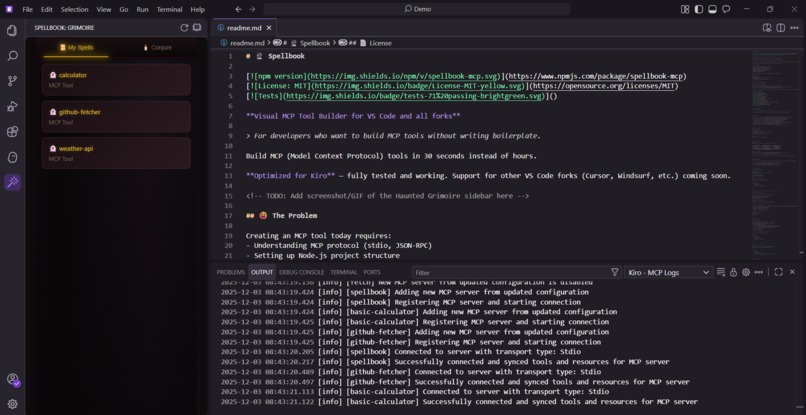Viewport: 806px width, 415px height.
Task: Open Output panel more actions ellipsis
Action: 759,273
